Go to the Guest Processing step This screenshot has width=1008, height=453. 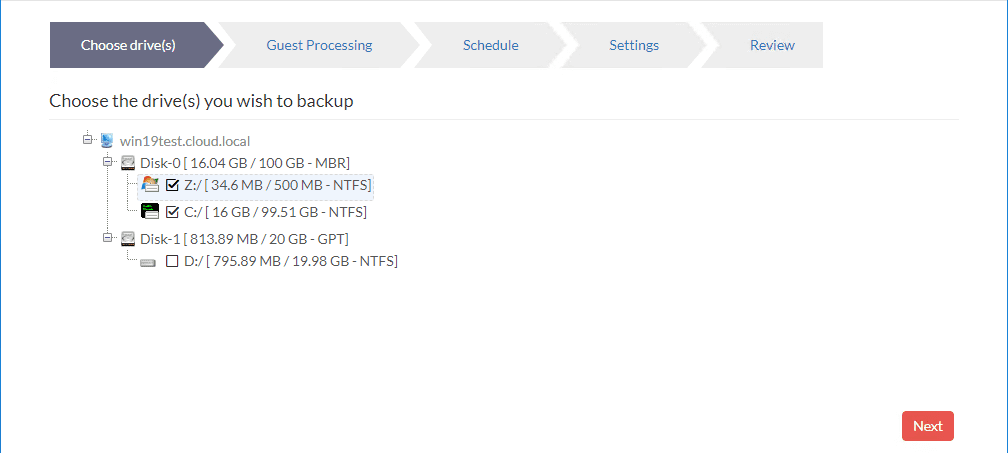(x=319, y=45)
